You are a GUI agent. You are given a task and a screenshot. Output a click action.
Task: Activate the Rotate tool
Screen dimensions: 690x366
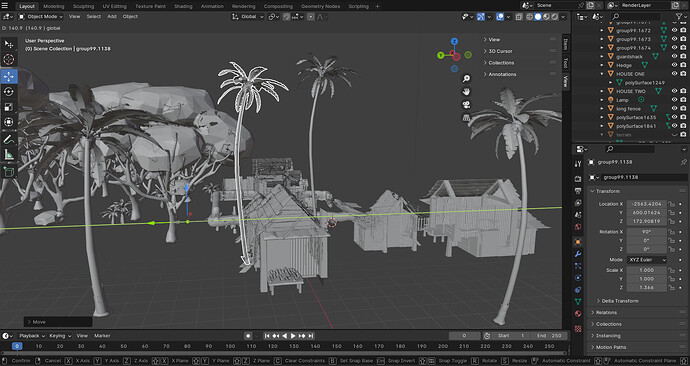pos(9,92)
